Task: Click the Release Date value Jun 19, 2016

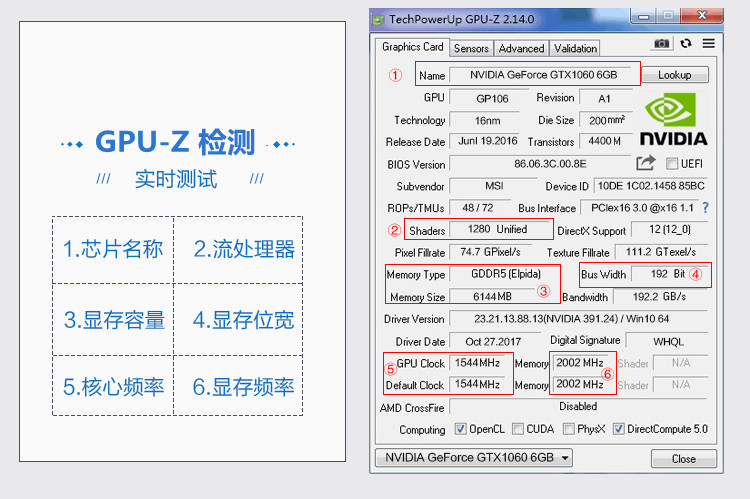Action: point(485,141)
